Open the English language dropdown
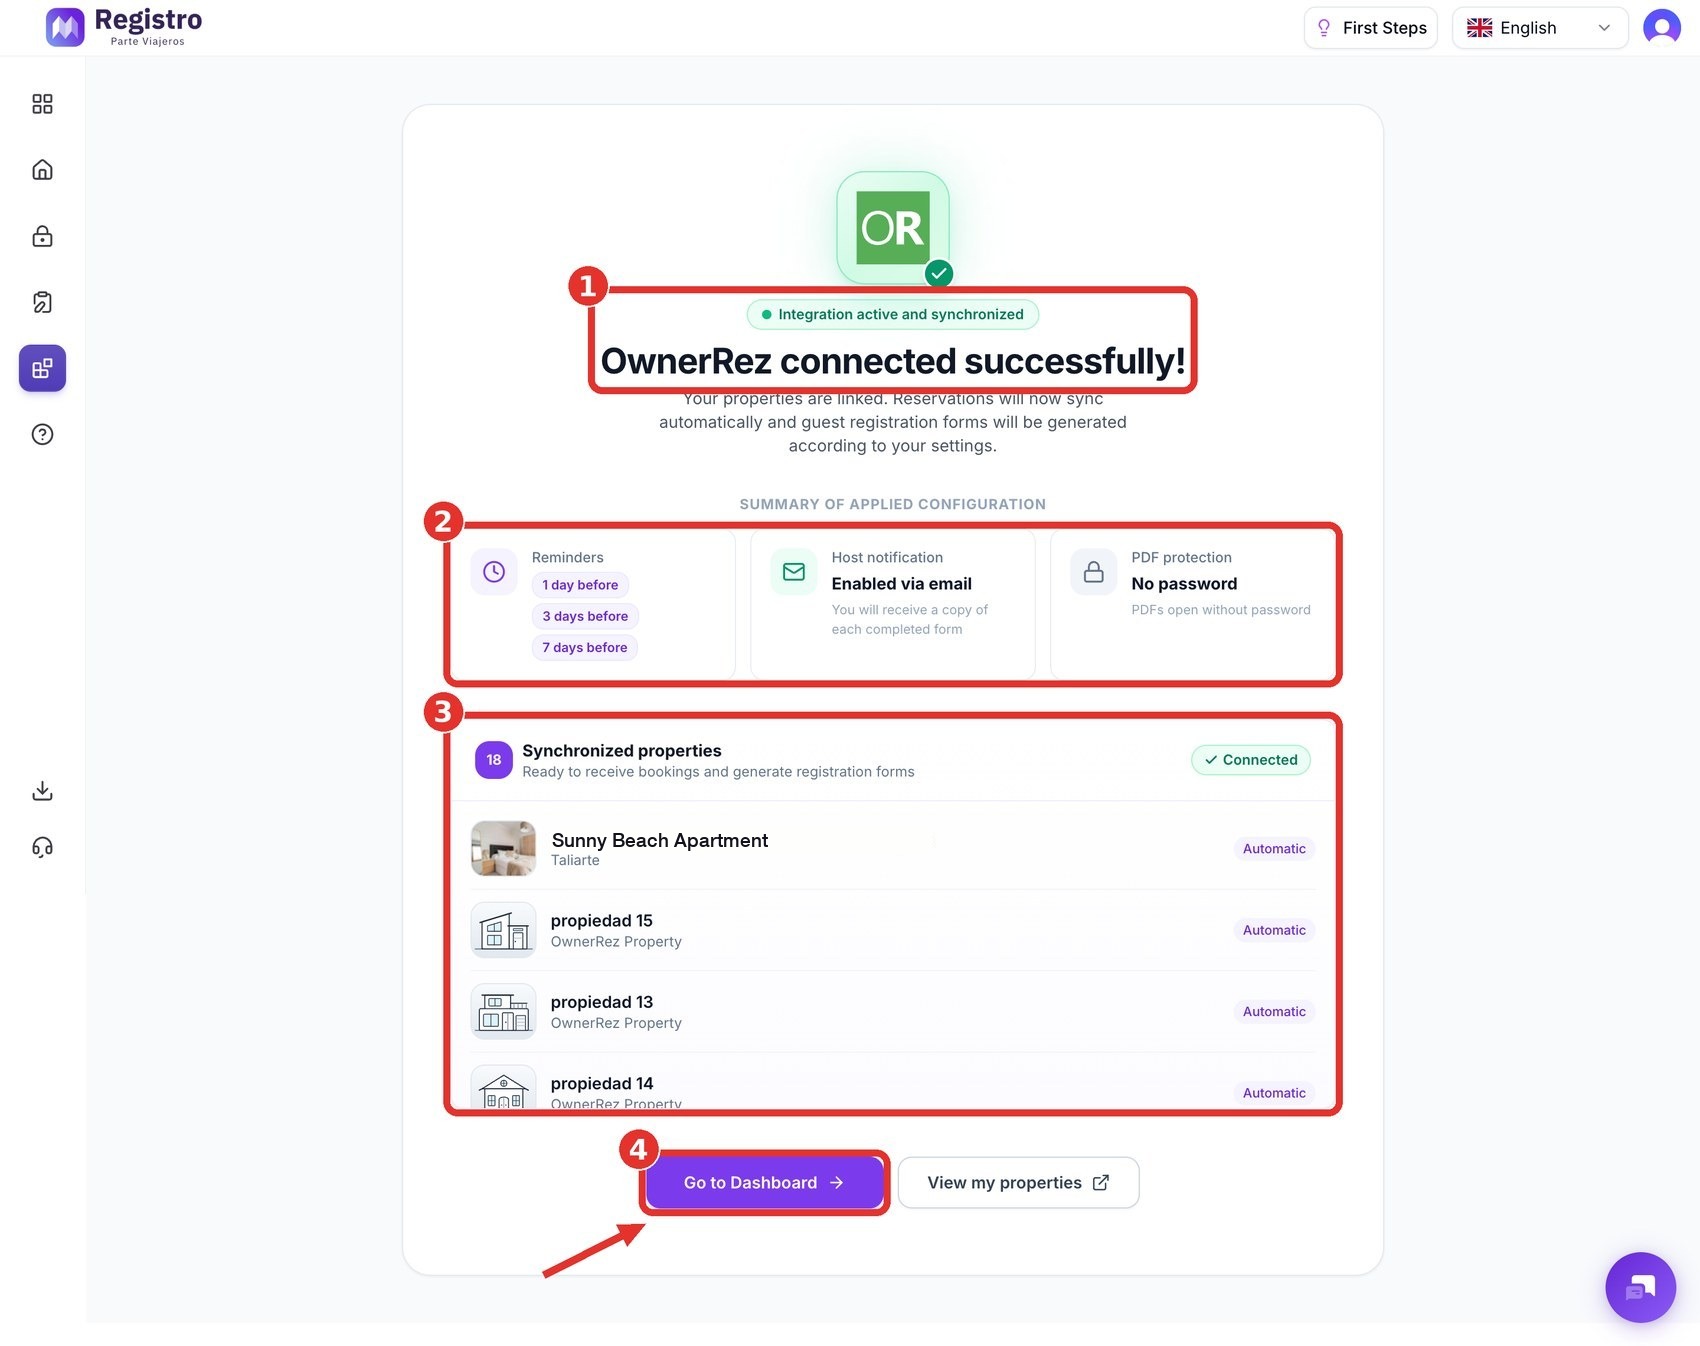The height and width of the screenshot is (1346, 1700). [x=1540, y=28]
